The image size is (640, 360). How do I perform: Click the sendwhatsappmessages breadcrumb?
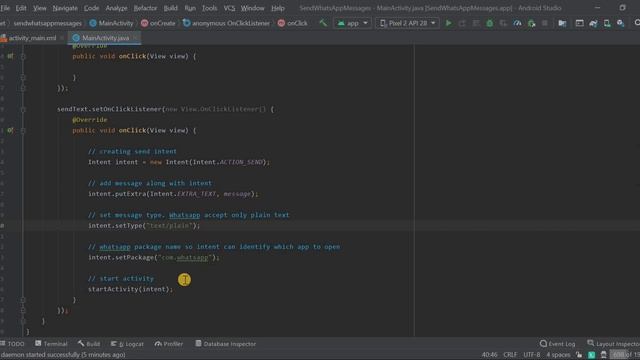click(x=47, y=23)
